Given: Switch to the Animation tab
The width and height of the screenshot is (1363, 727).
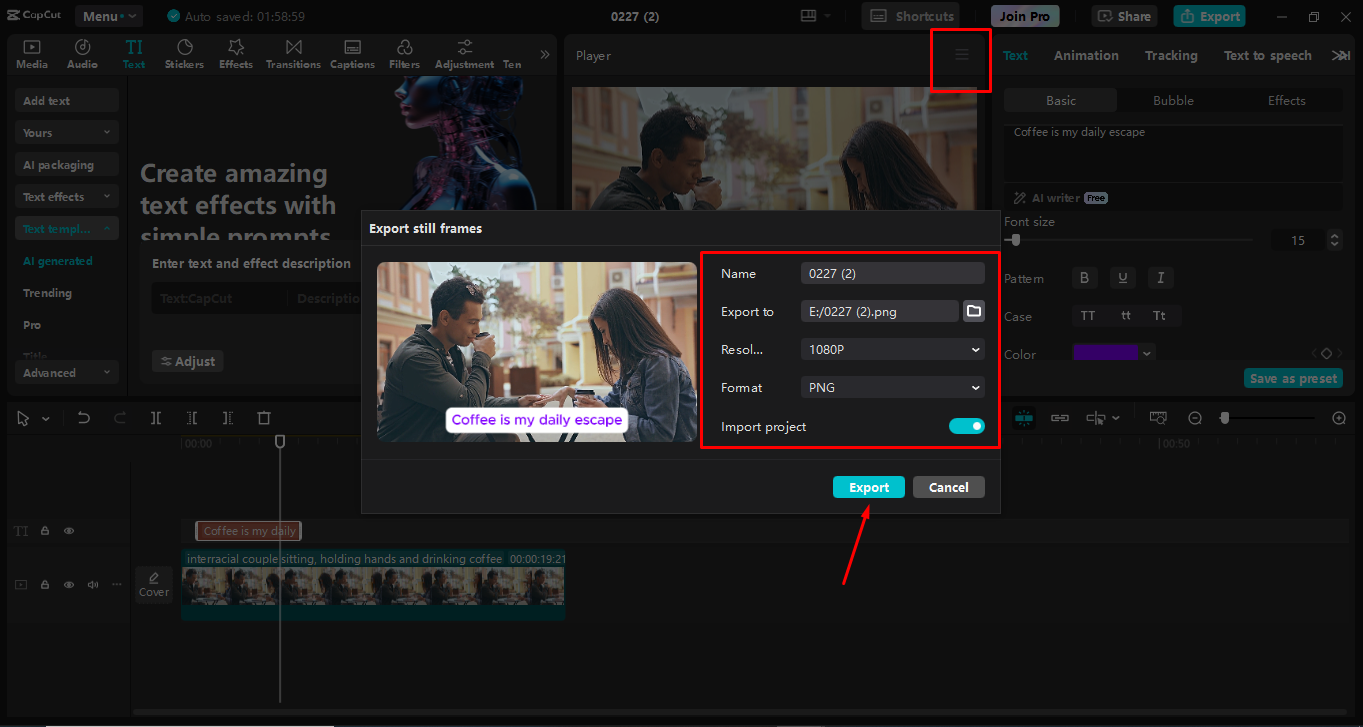Looking at the screenshot, I should coord(1086,55).
